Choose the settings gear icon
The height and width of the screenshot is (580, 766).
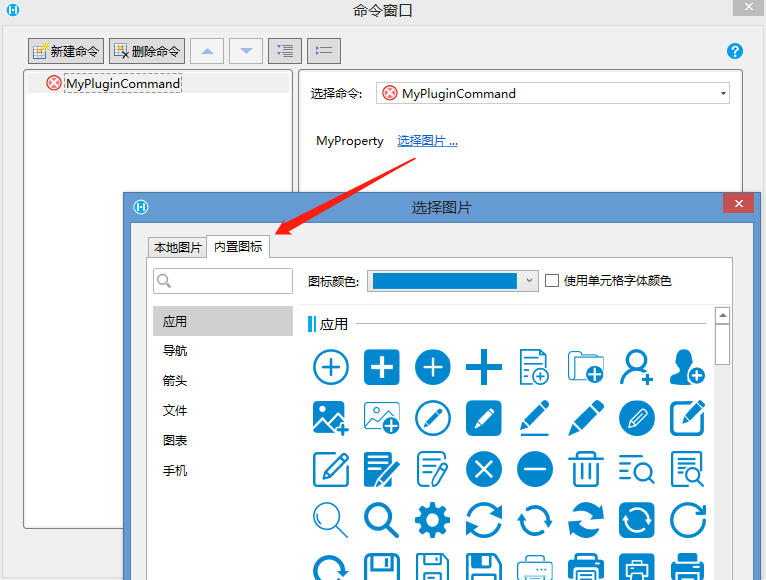pos(433,521)
